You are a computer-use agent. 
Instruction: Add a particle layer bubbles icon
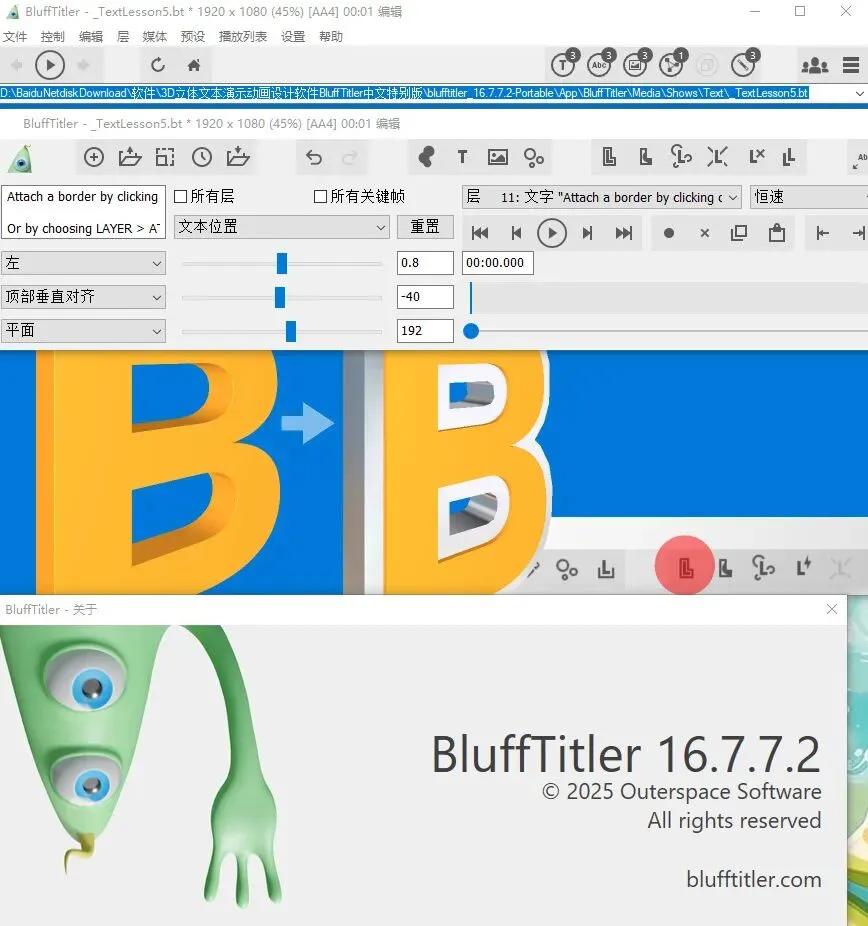534,157
